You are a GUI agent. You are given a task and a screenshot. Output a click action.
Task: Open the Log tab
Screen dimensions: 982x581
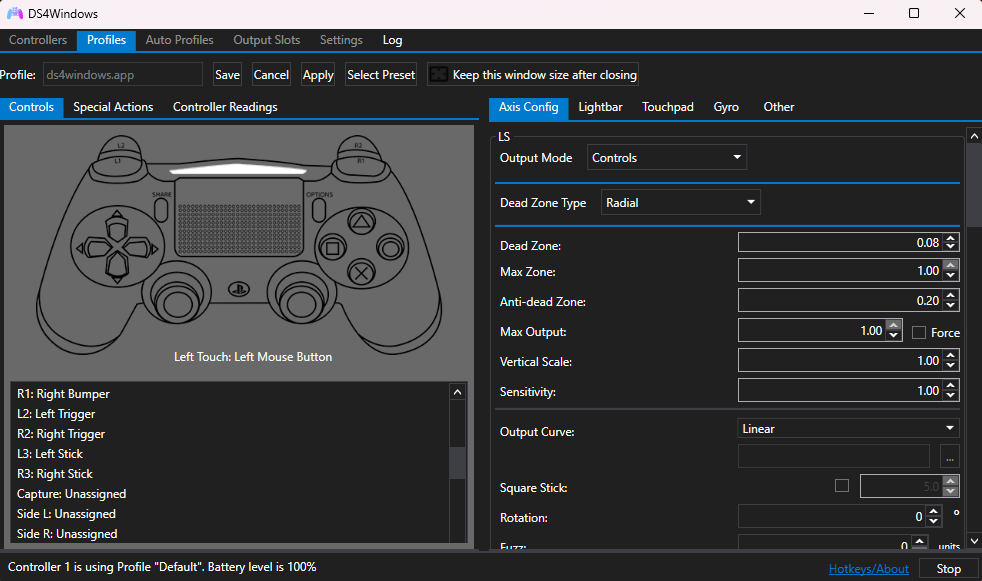[392, 40]
